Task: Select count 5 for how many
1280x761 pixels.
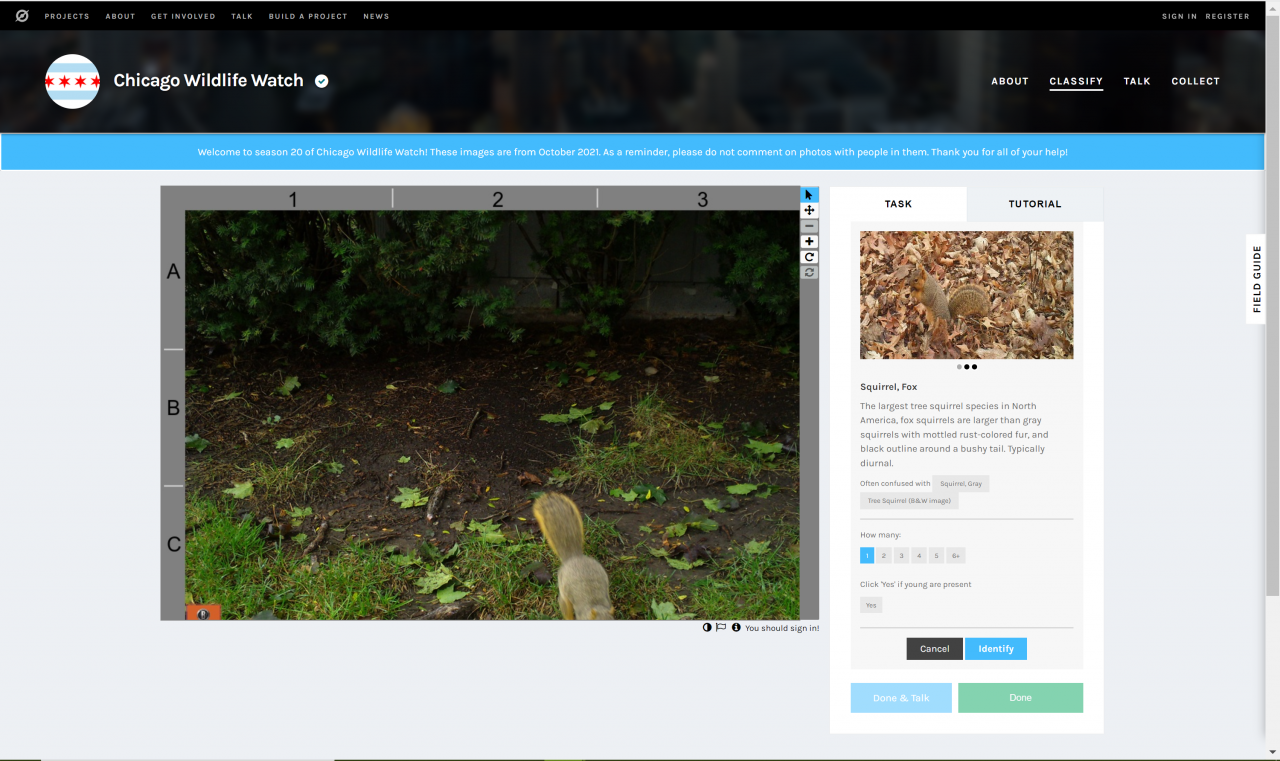Action: [x=936, y=555]
